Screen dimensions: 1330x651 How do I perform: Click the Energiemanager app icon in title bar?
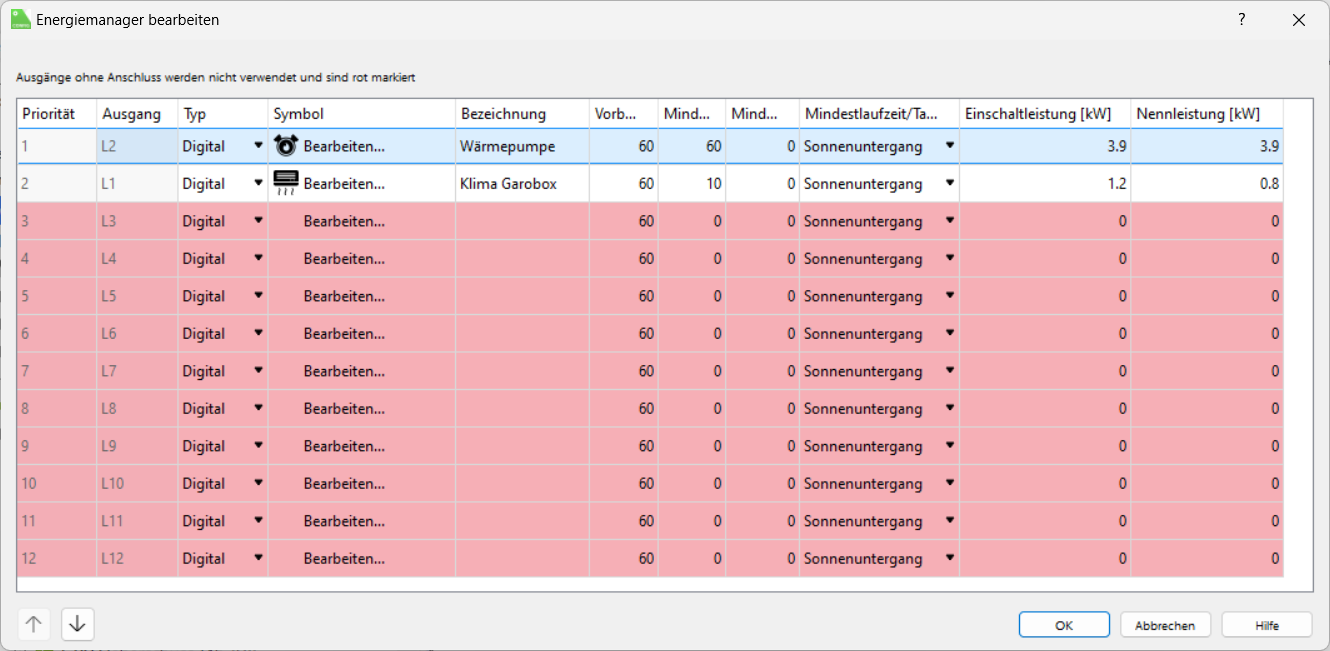pos(20,20)
